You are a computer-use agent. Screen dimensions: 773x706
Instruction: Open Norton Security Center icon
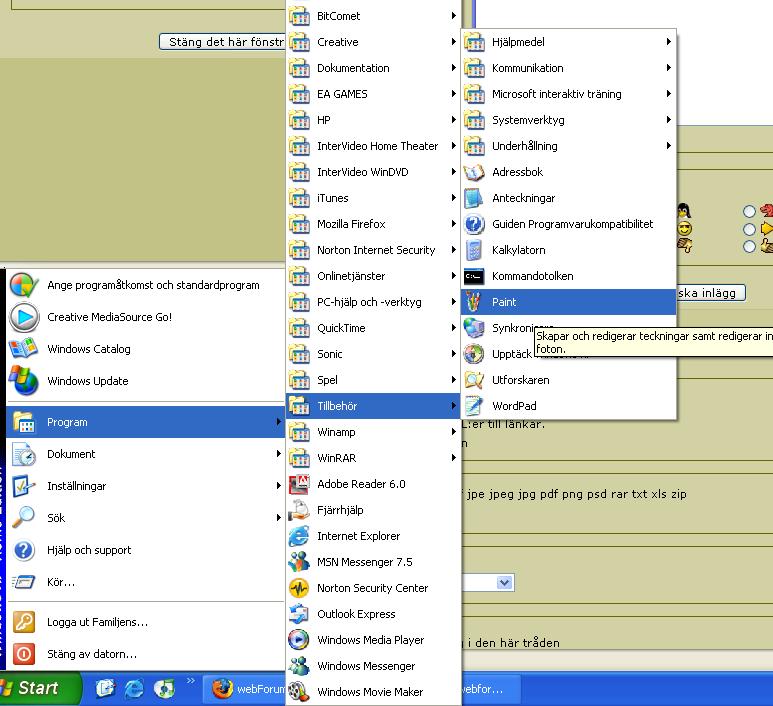pyautogui.click(x=299, y=588)
